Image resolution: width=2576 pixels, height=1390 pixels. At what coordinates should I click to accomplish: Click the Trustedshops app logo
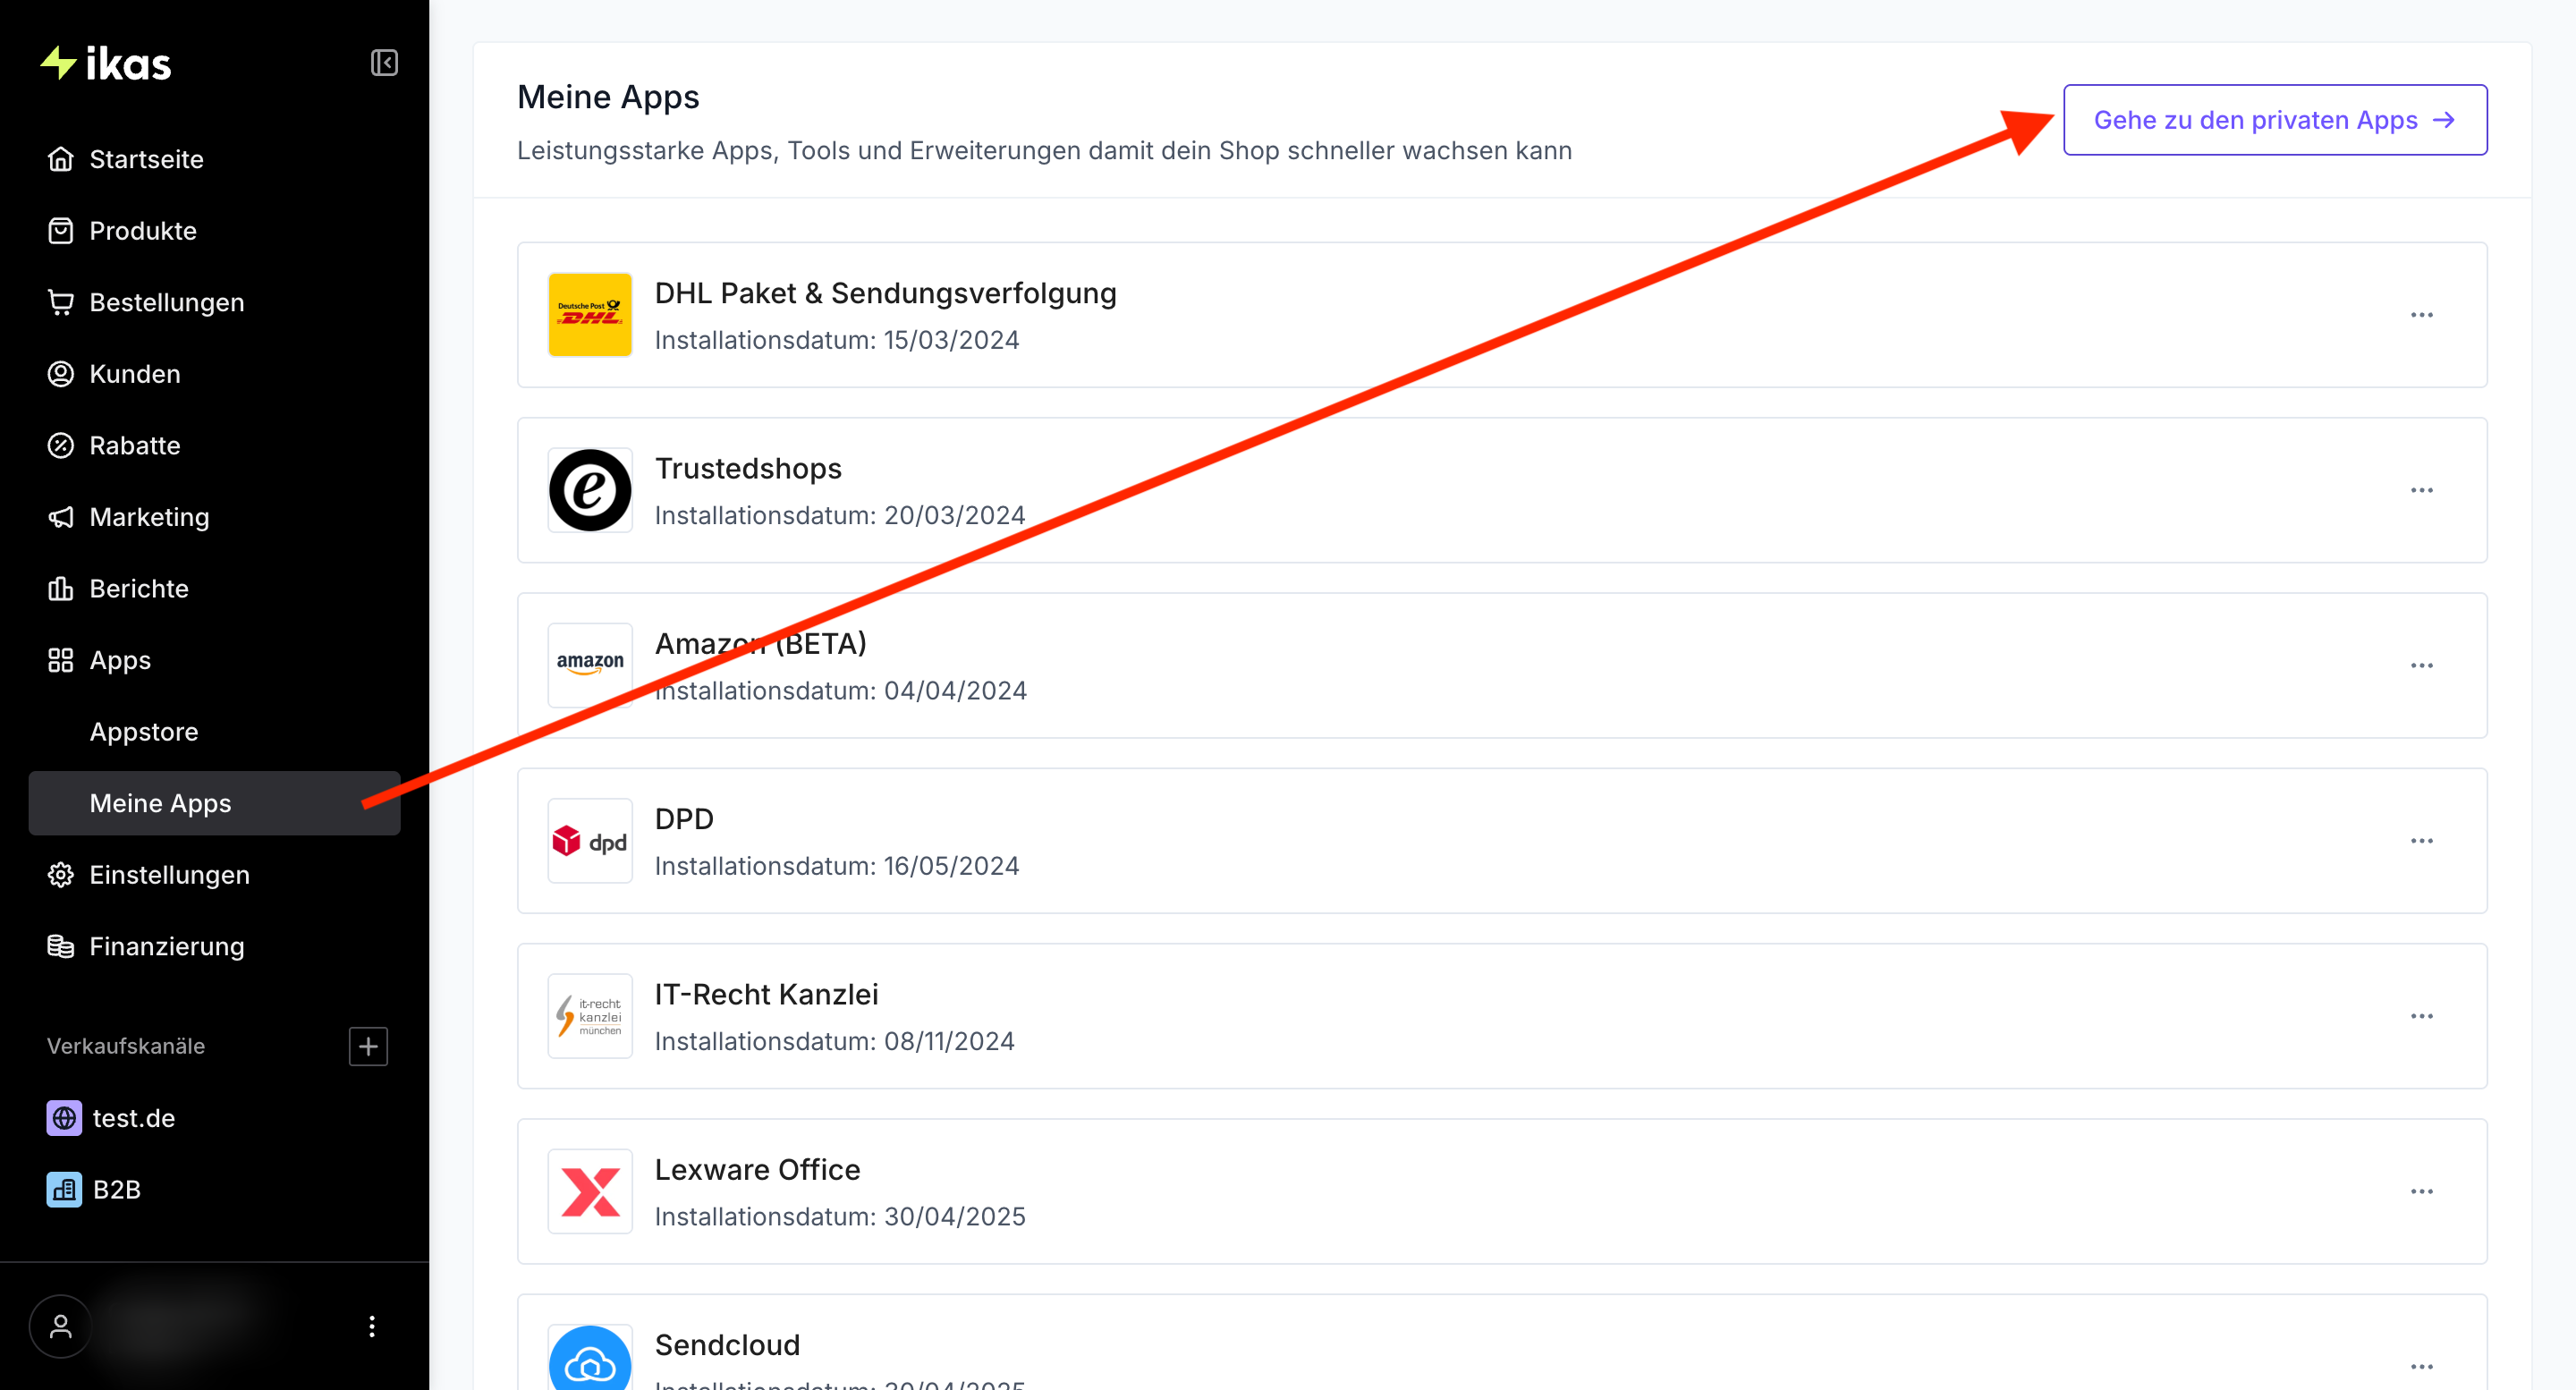(590, 490)
